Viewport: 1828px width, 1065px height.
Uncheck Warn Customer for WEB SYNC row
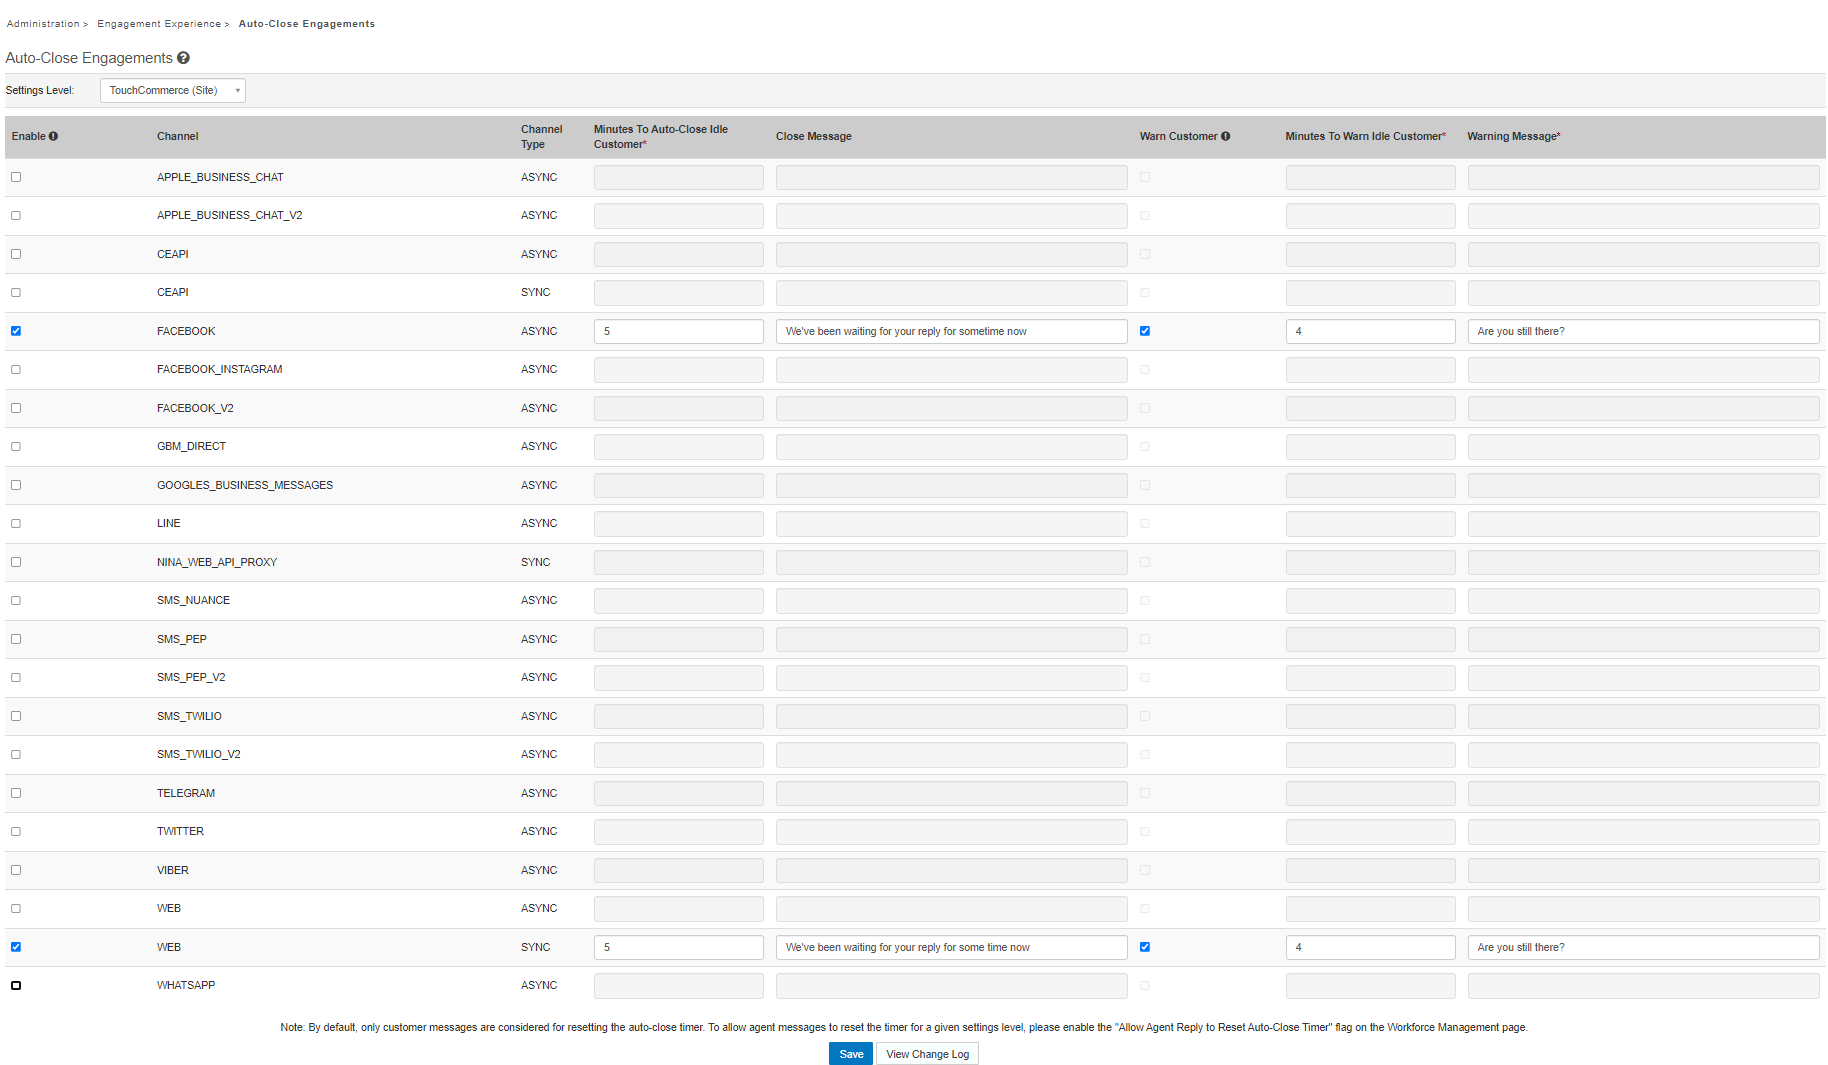pos(1145,947)
